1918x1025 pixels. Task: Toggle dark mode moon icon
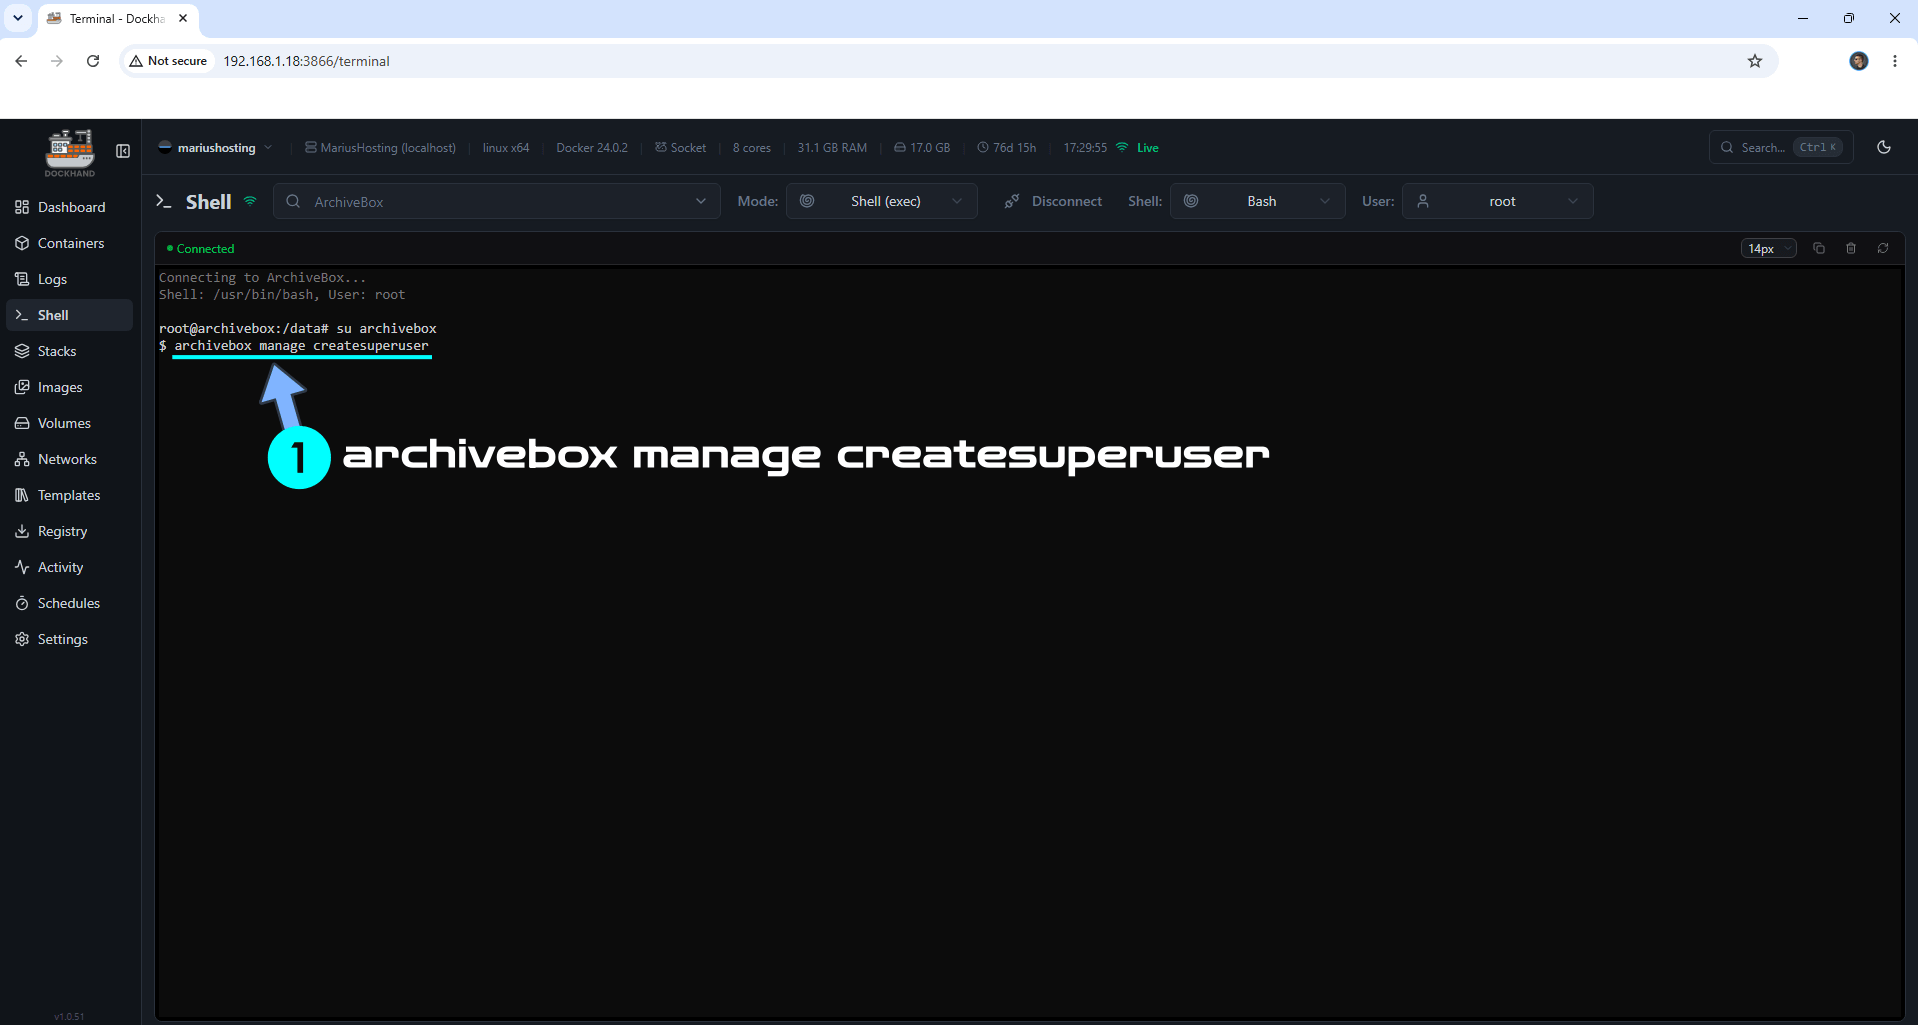(x=1884, y=147)
